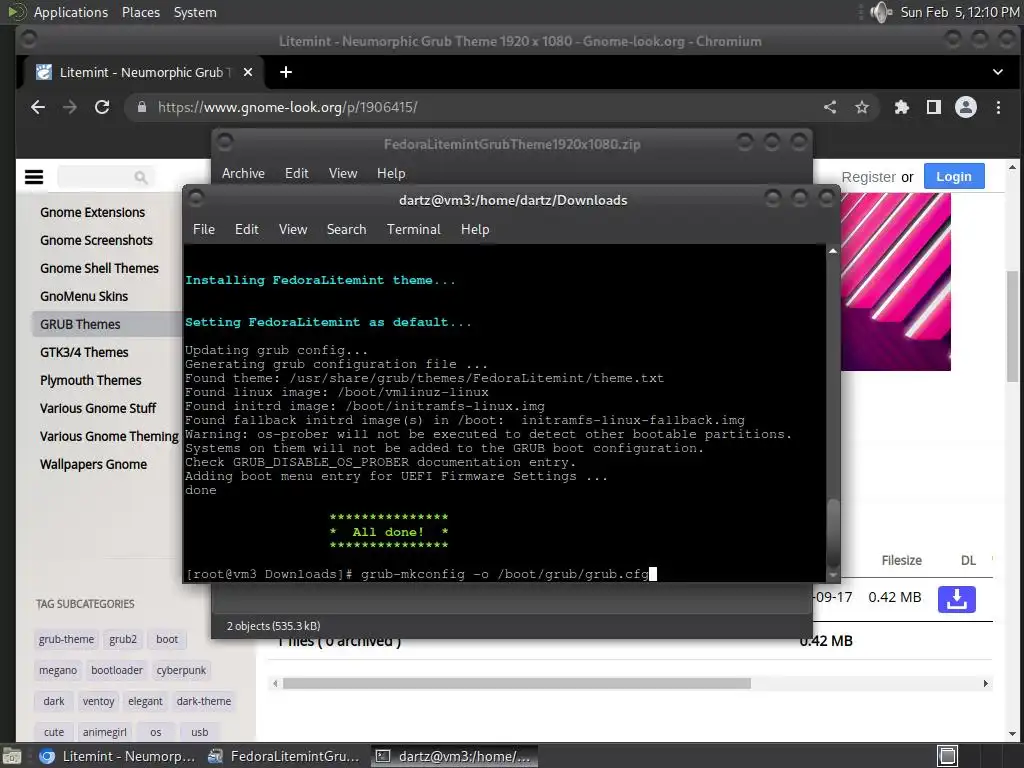The width and height of the screenshot is (1024, 768).
Task: Open the Places menu
Action: [x=141, y=12]
